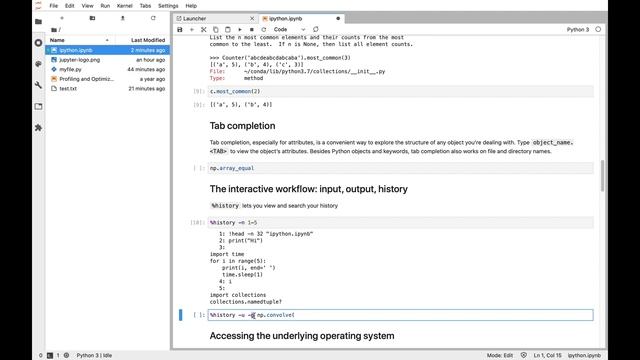Open the Extension Manager puzzle icon
Screen dimensions: 640x360
[x=38, y=128]
